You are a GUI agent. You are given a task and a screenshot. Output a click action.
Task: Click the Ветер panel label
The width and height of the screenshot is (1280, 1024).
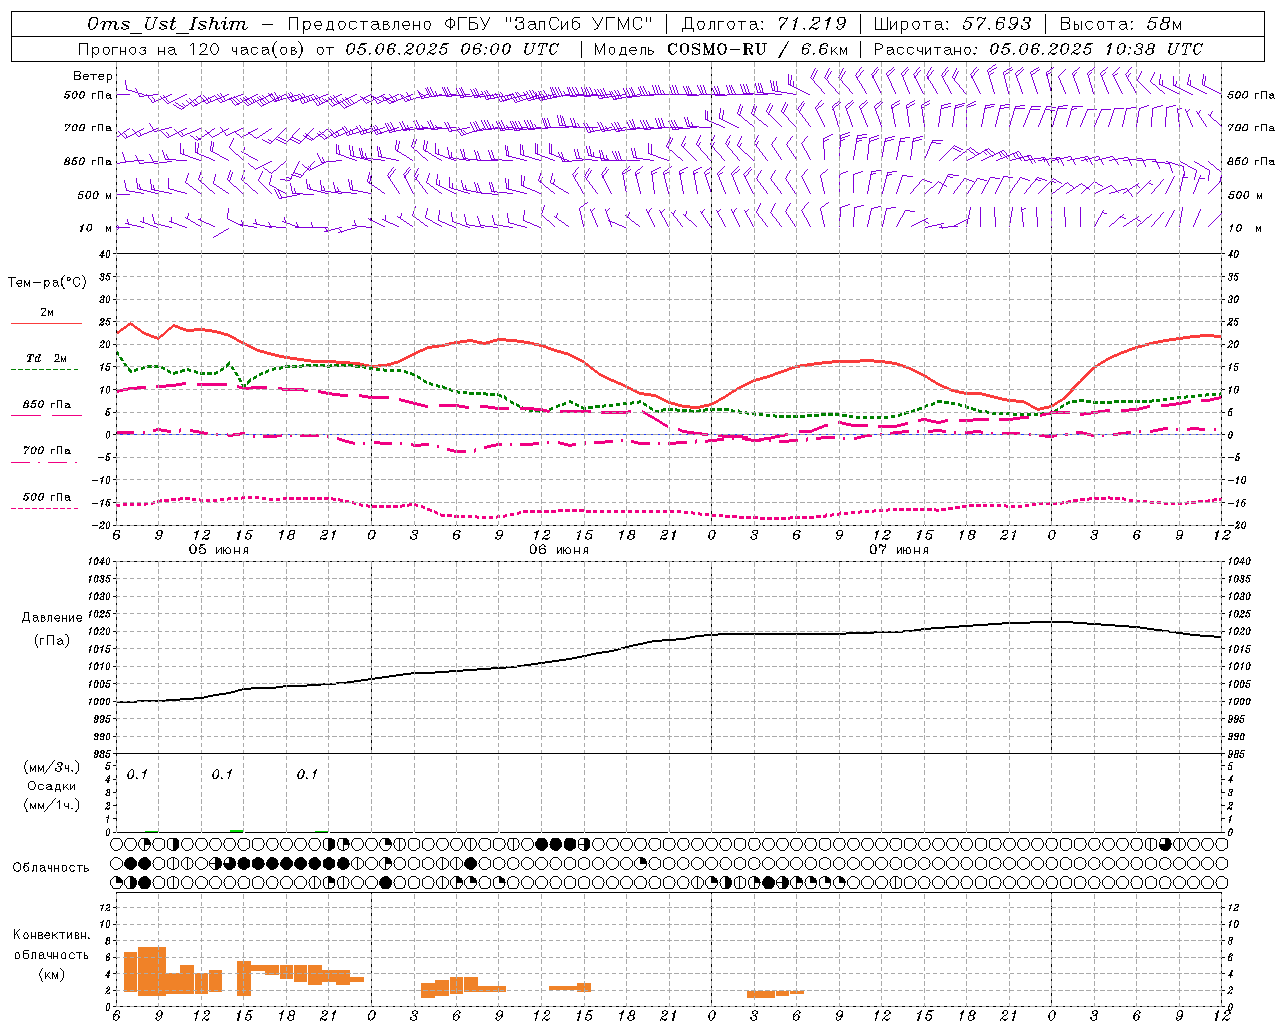(x=93, y=76)
